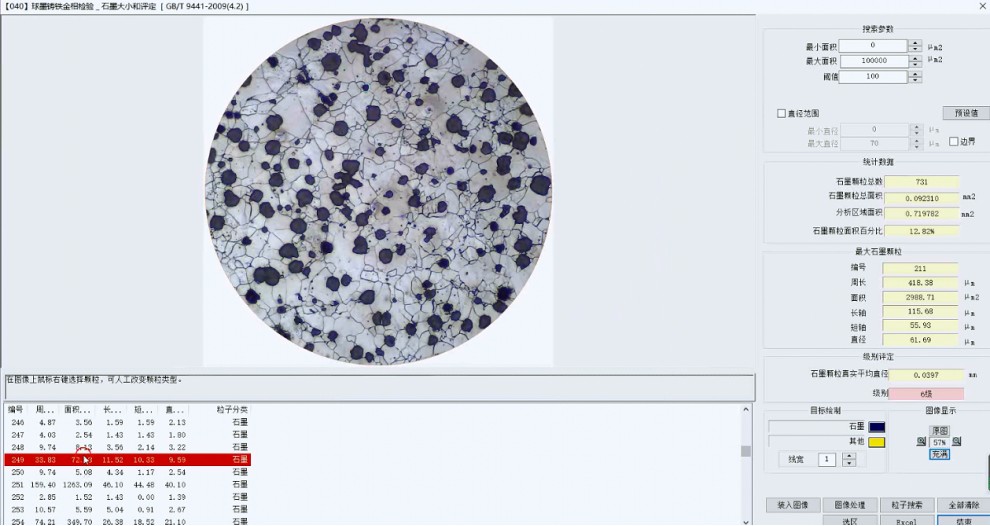Open the 石墨 dark blue color swatch
990x526 pixels.
click(876, 427)
